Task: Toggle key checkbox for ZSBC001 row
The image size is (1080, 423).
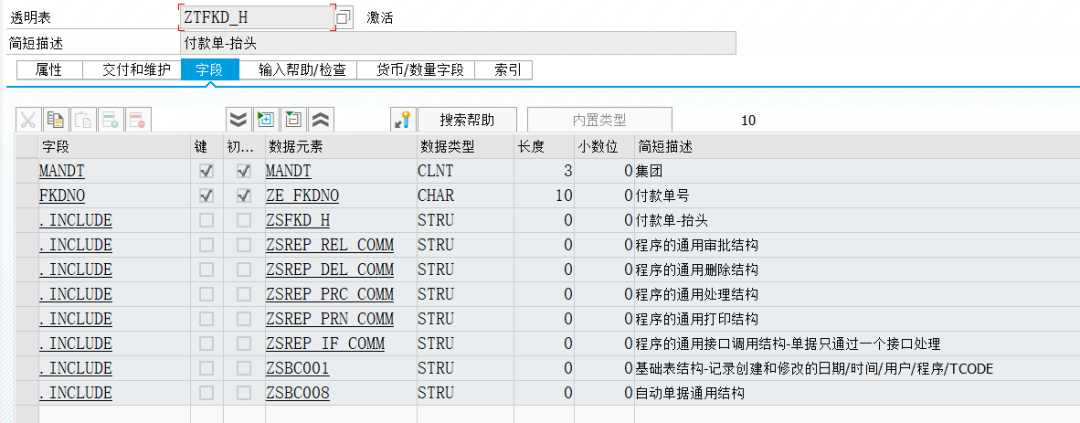Action: pos(206,369)
